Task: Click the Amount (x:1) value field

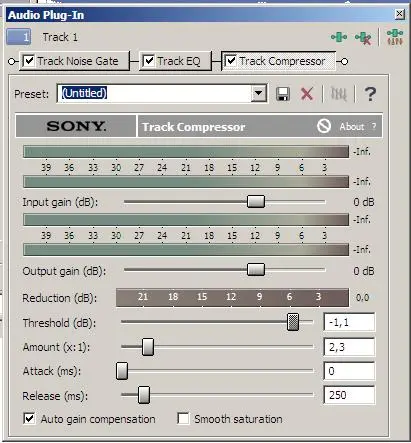Action: [349, 347]
